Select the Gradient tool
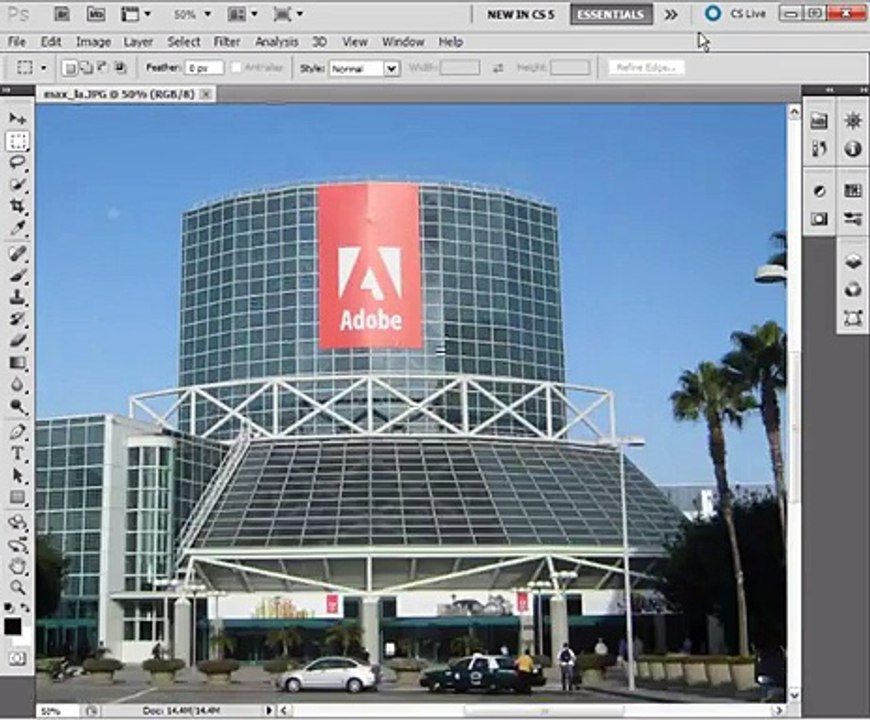Screen dimensions: 870x720 point(17,363)
